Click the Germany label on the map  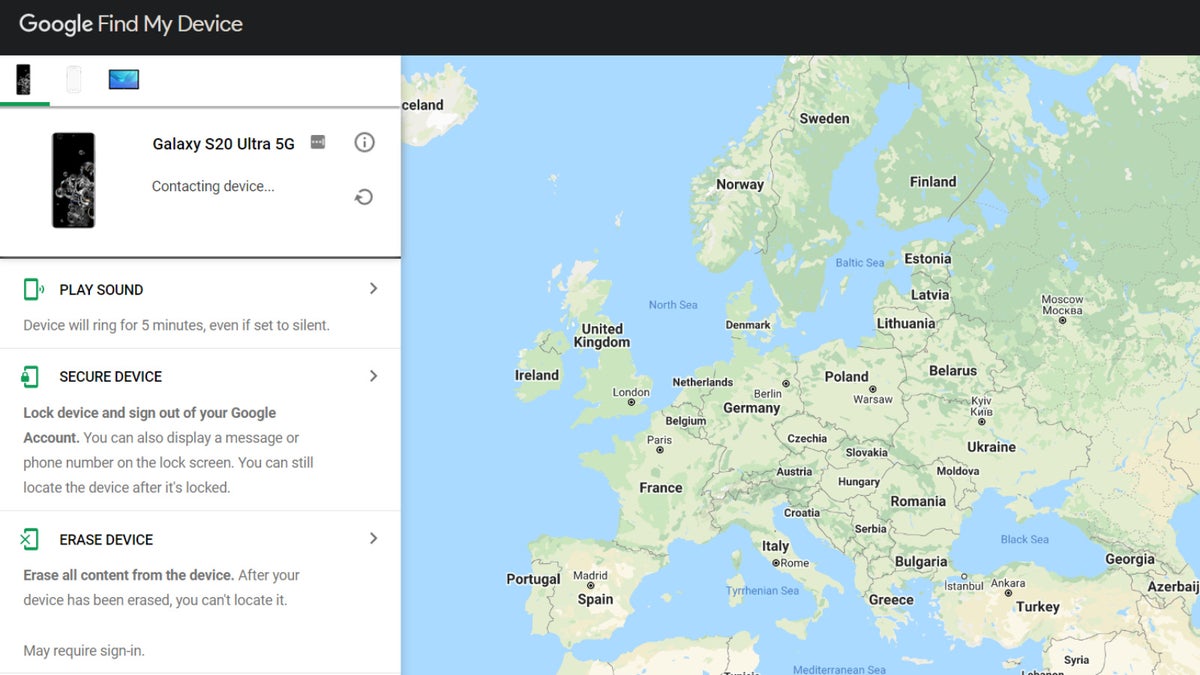pyautogui.click(x=751, y=408)
